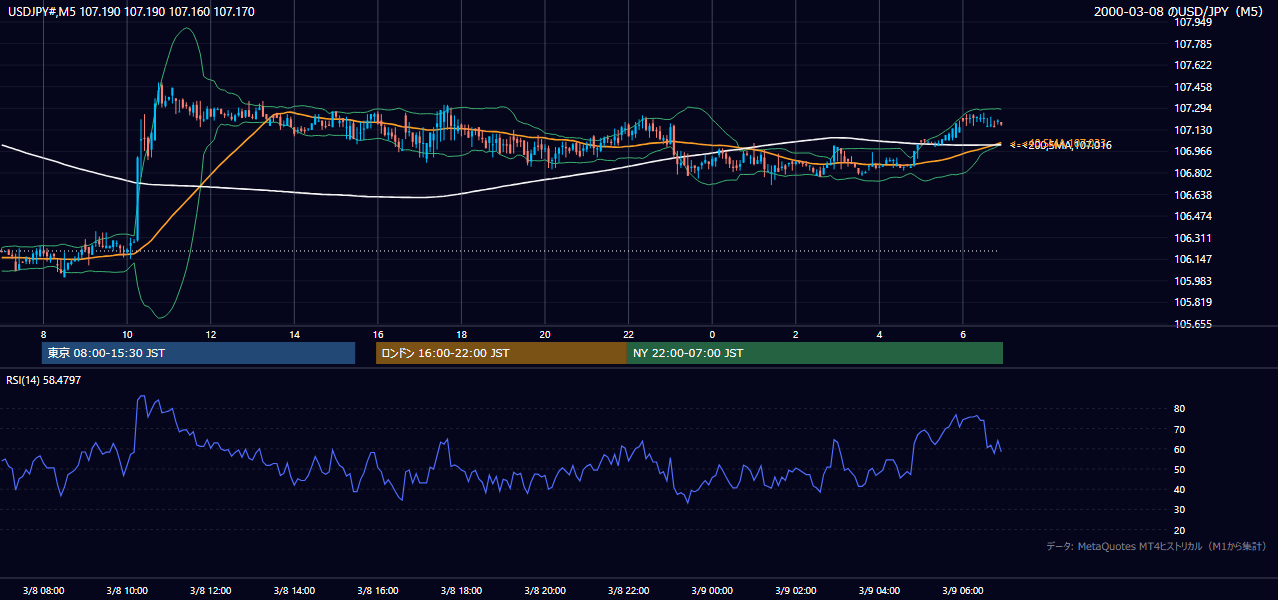Click hour label 18 under the price chart
Image resolution: width=1278 pixels, height=600 pixels.
(x=461, y=334)
